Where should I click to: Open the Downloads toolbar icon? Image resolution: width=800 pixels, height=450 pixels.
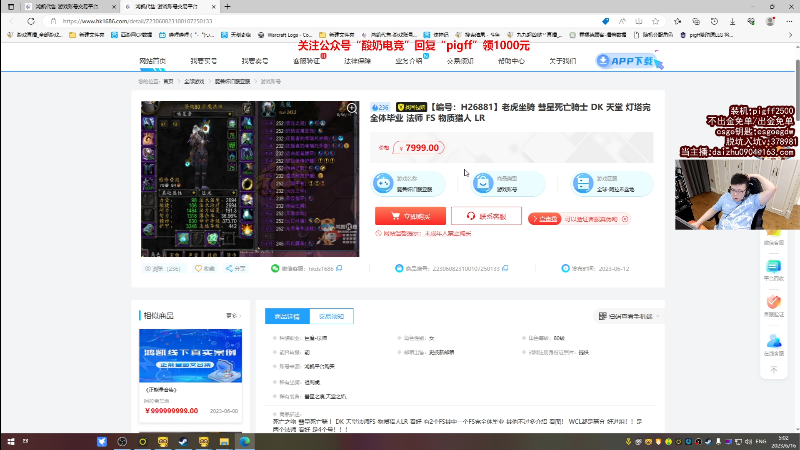tap(733, 21)
